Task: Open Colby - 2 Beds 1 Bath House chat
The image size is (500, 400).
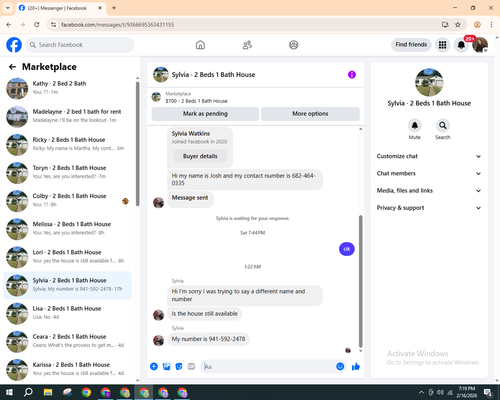Action: point(68,201)
